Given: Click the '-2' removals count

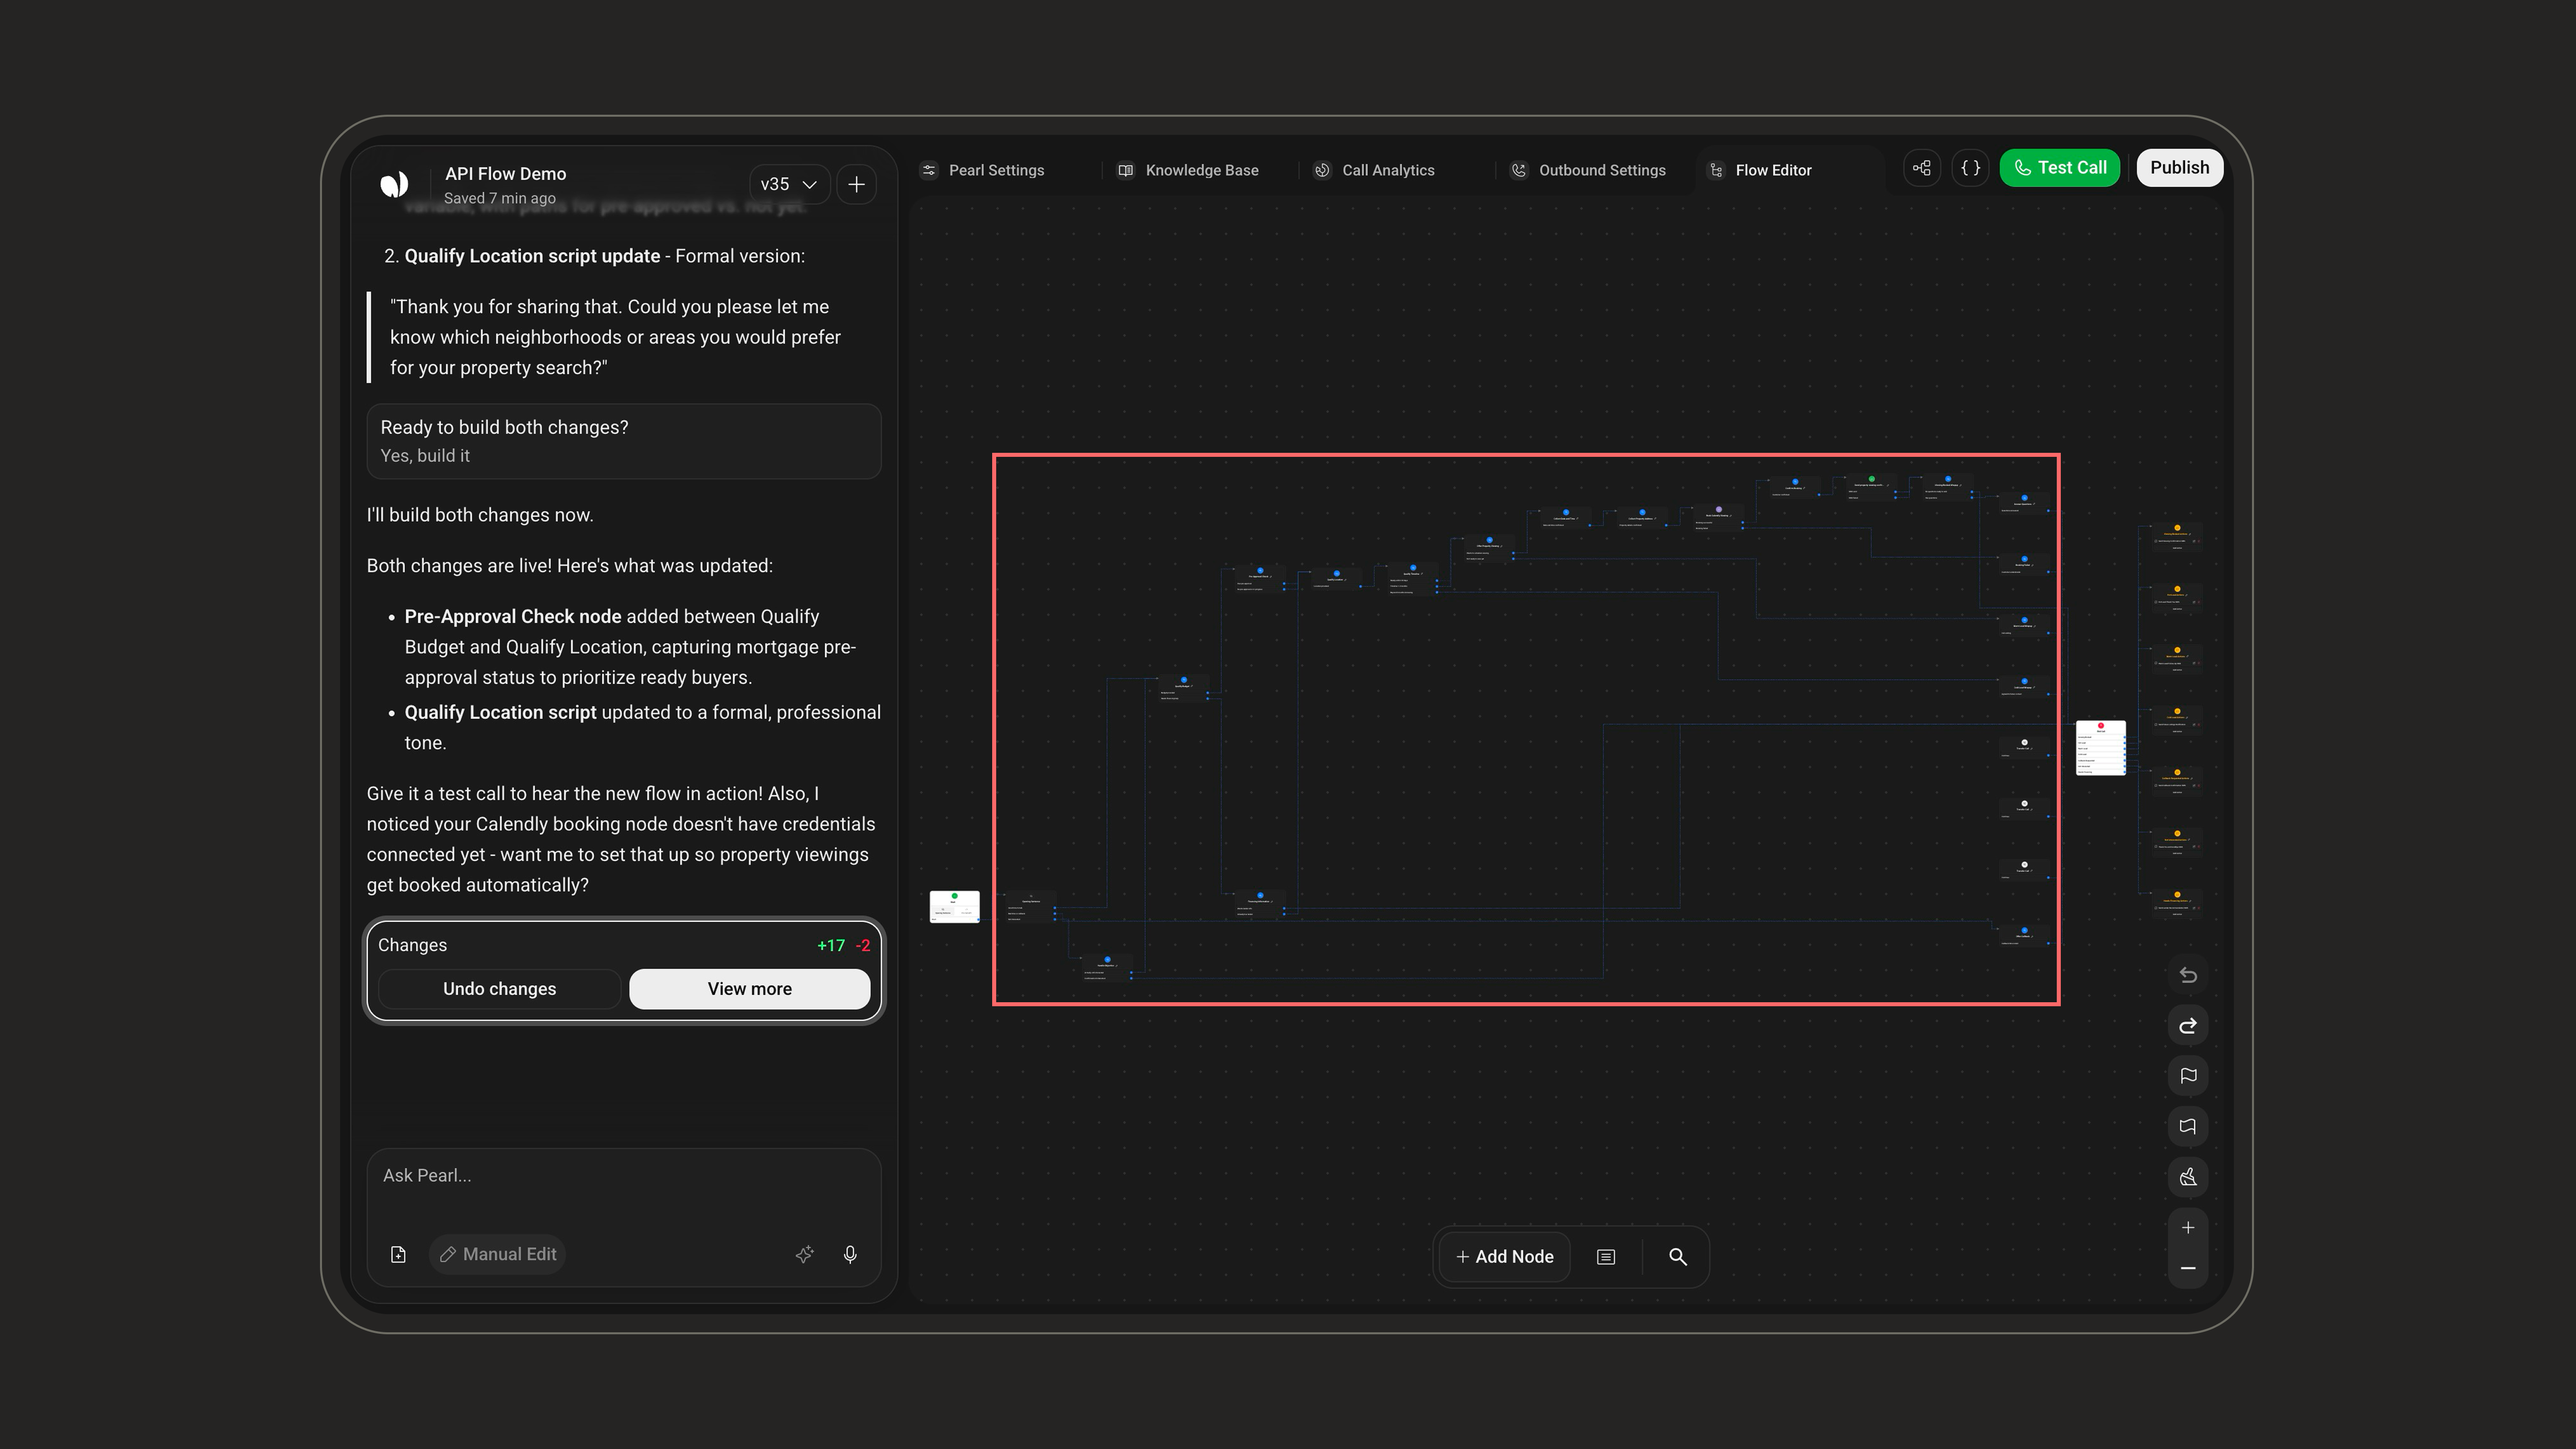Looking at the screenshot, I should (863, 946).
